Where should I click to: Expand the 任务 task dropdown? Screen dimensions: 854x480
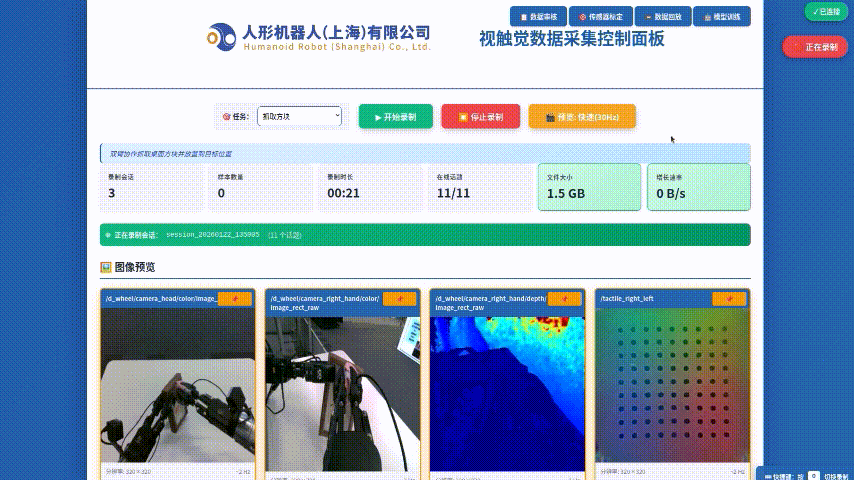[x=299, y=116]
